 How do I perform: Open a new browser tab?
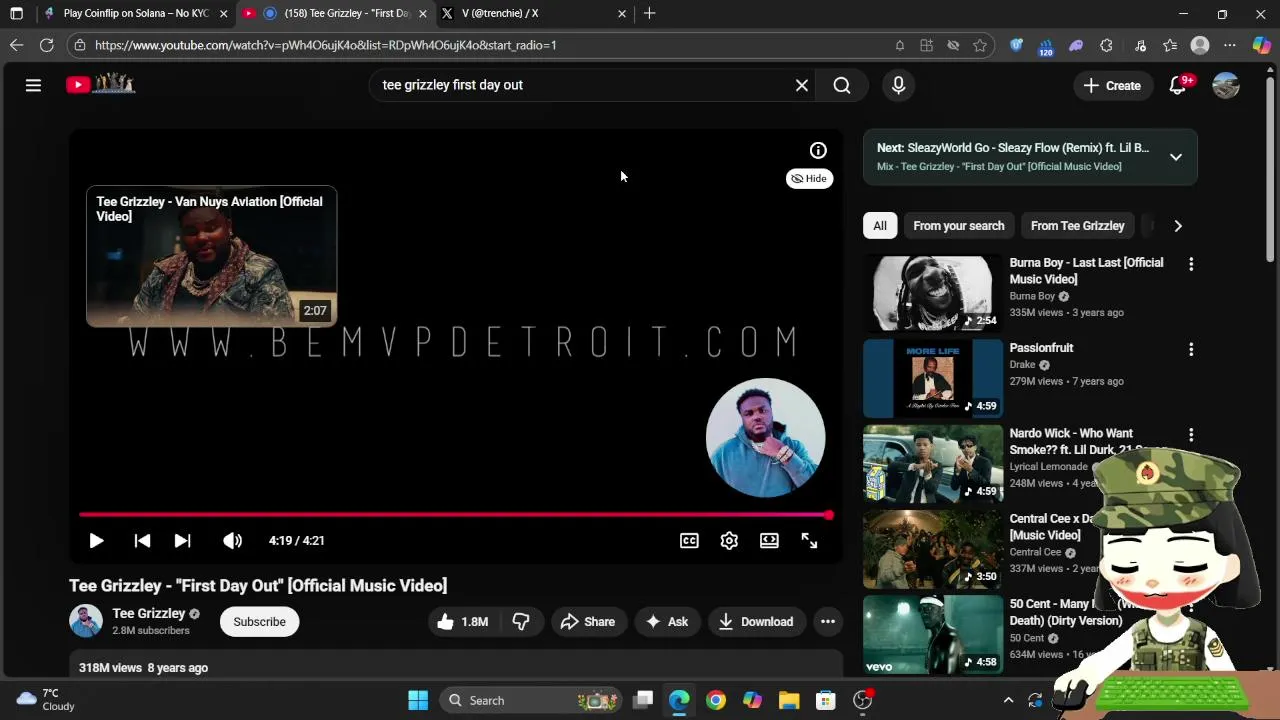pos(650,14)
